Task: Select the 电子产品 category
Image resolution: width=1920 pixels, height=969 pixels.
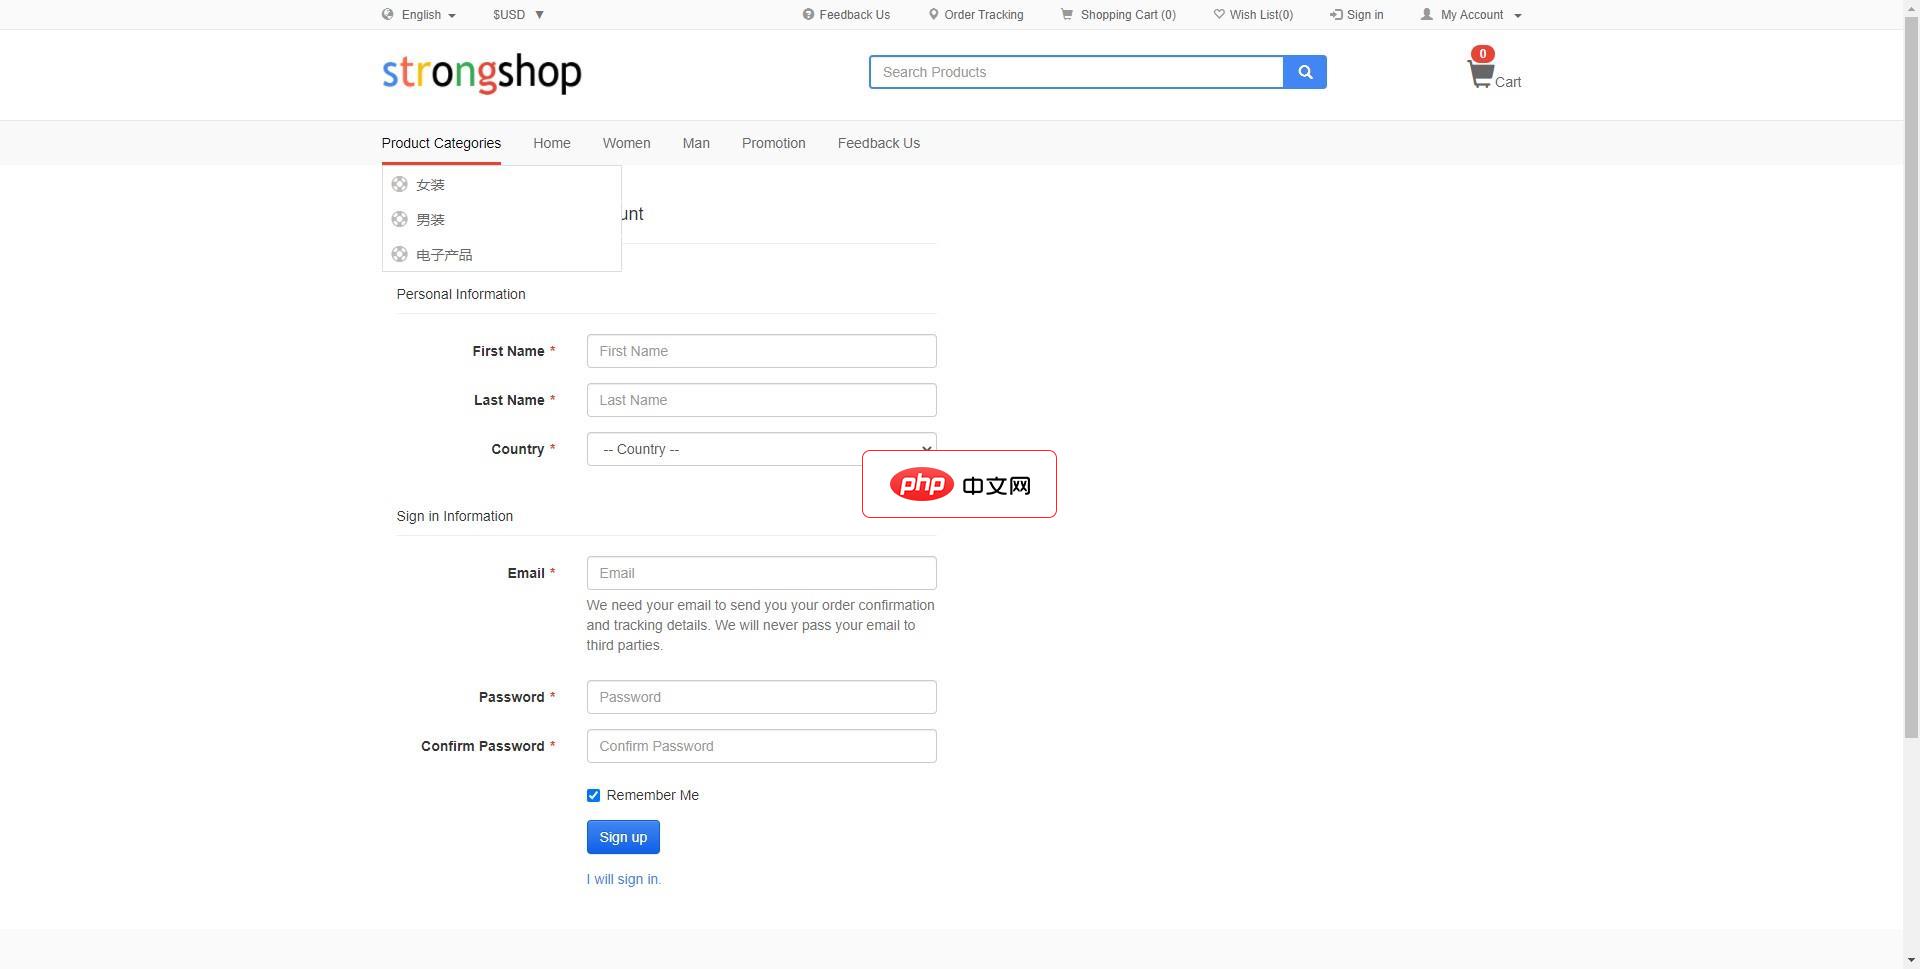Action: (x=444, y=255)
